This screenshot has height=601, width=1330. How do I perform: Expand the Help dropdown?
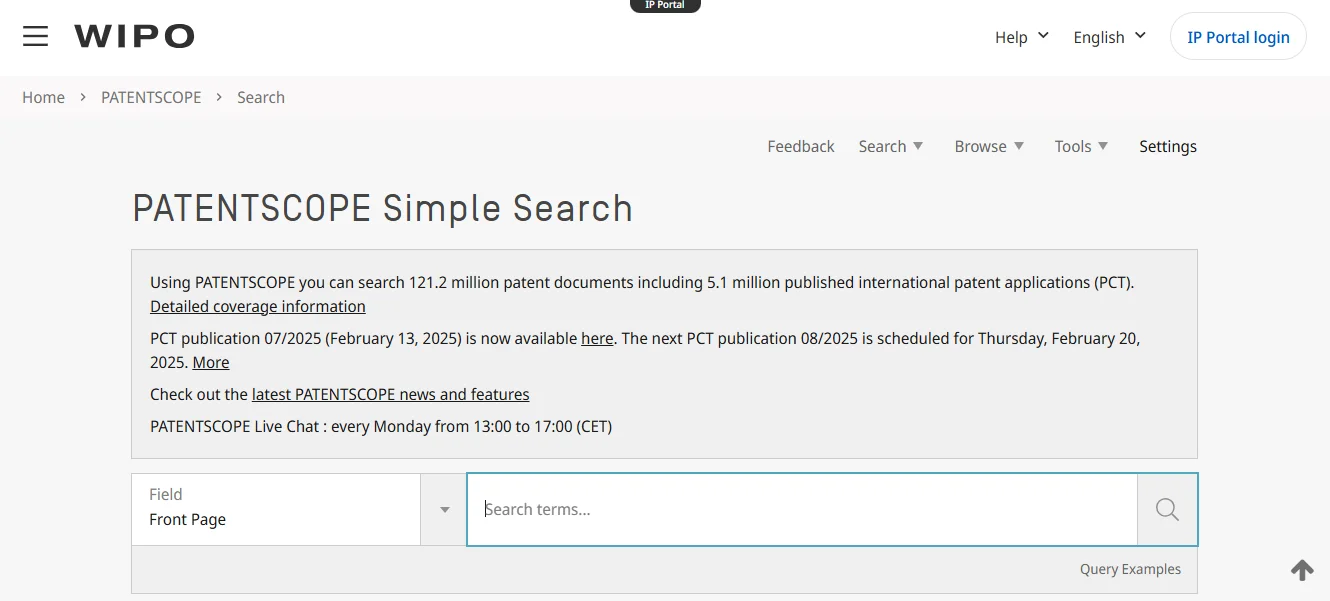coord(1022,37)
